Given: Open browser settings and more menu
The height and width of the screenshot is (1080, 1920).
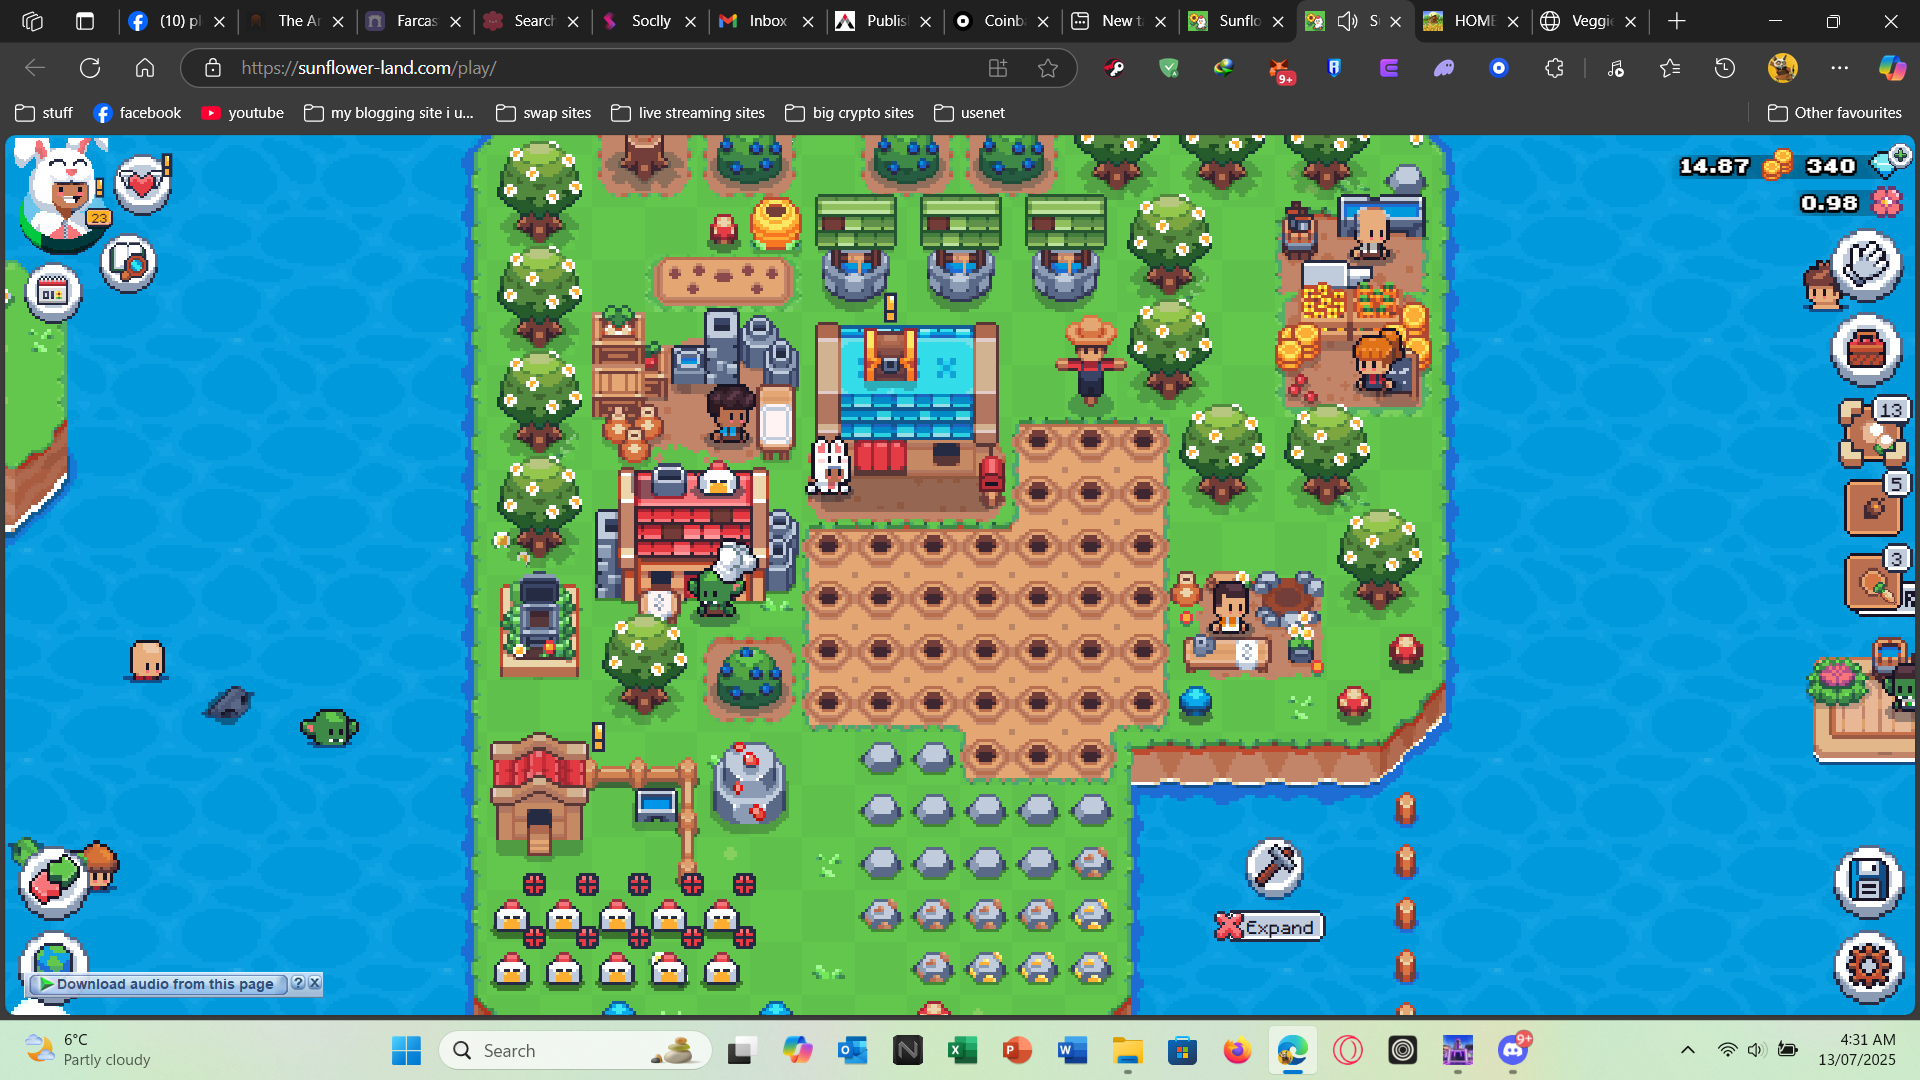Looking at the screenshot, I should tap(1839, 68).
